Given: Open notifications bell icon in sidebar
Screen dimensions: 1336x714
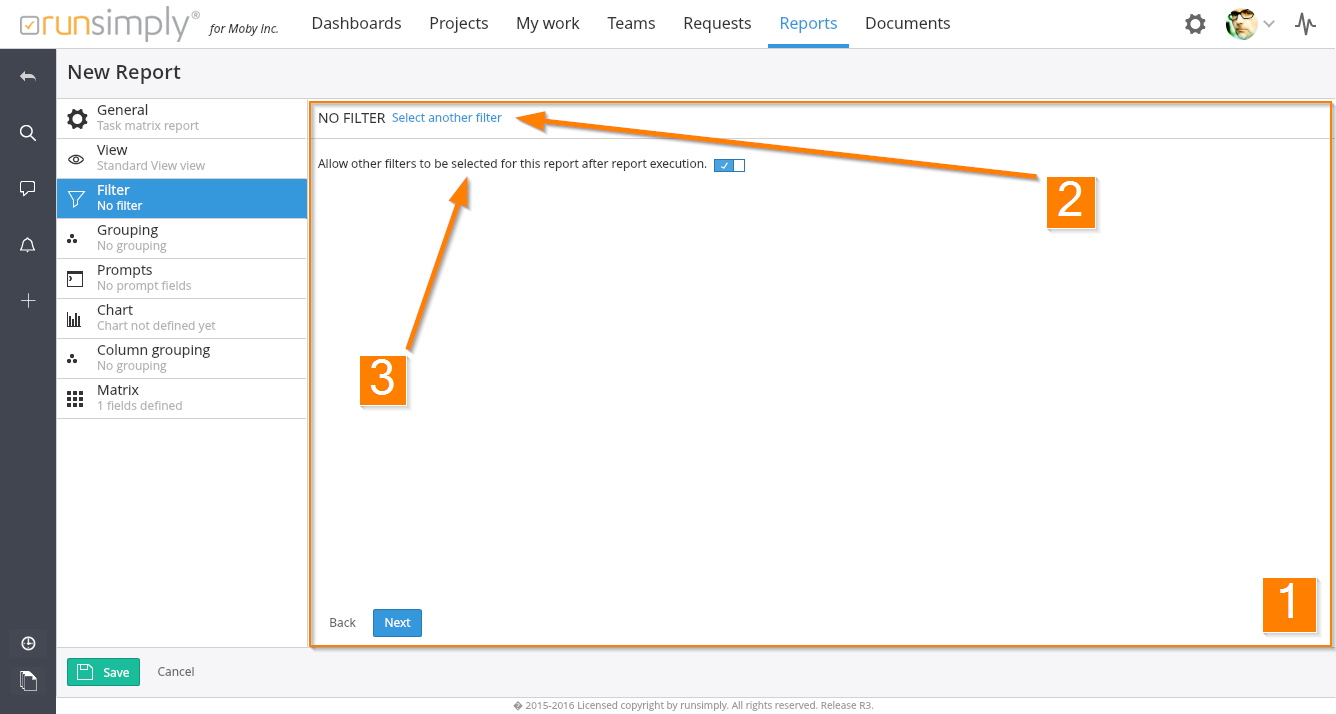Looking at the screenshot, I should [x=28, y=245].
